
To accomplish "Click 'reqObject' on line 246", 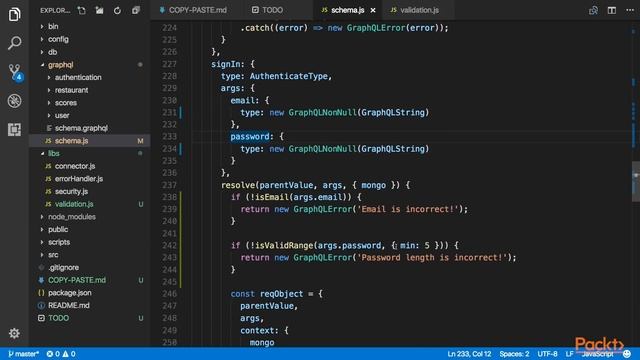I will pos(281,293).
